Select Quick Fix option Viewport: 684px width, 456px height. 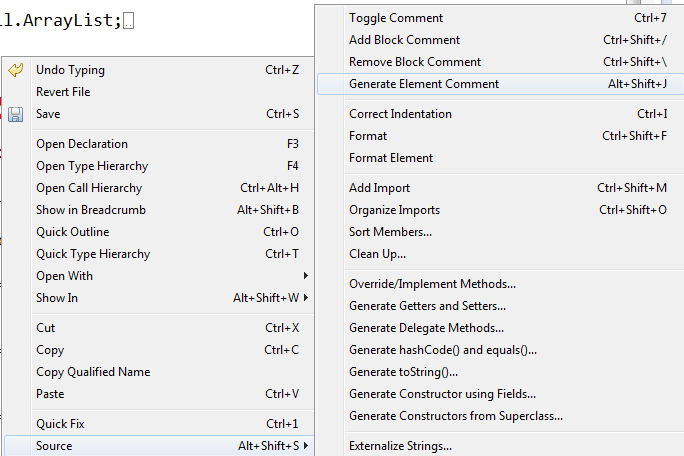(x=60, y=424)
